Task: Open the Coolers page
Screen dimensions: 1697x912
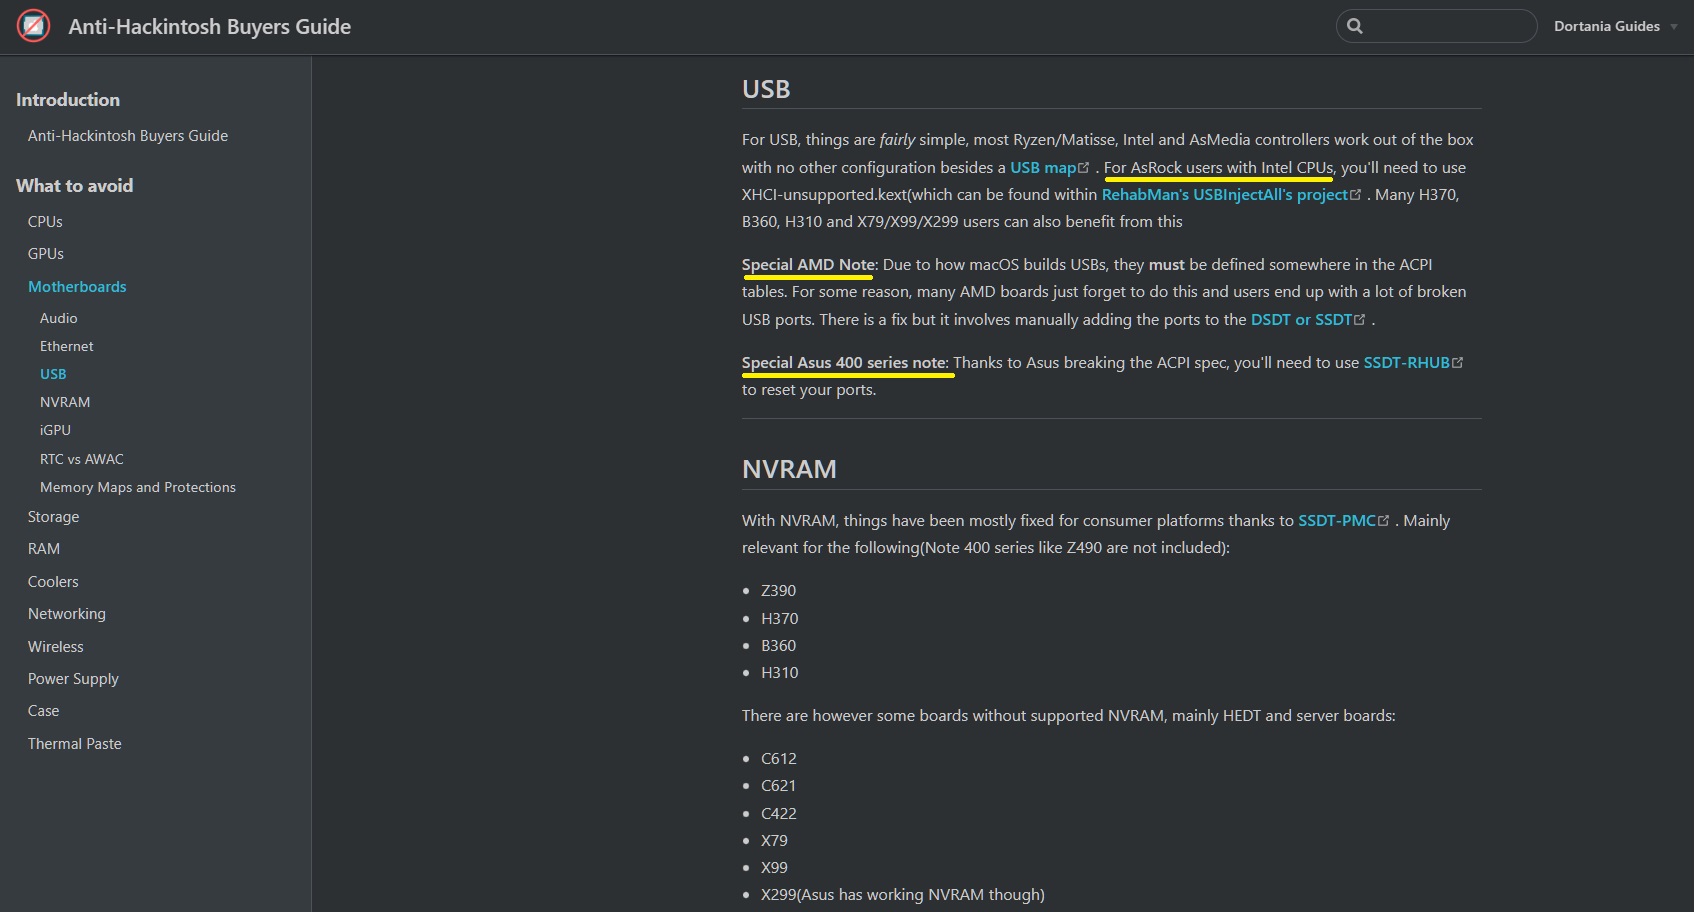Action: click(x=53, y=582)
